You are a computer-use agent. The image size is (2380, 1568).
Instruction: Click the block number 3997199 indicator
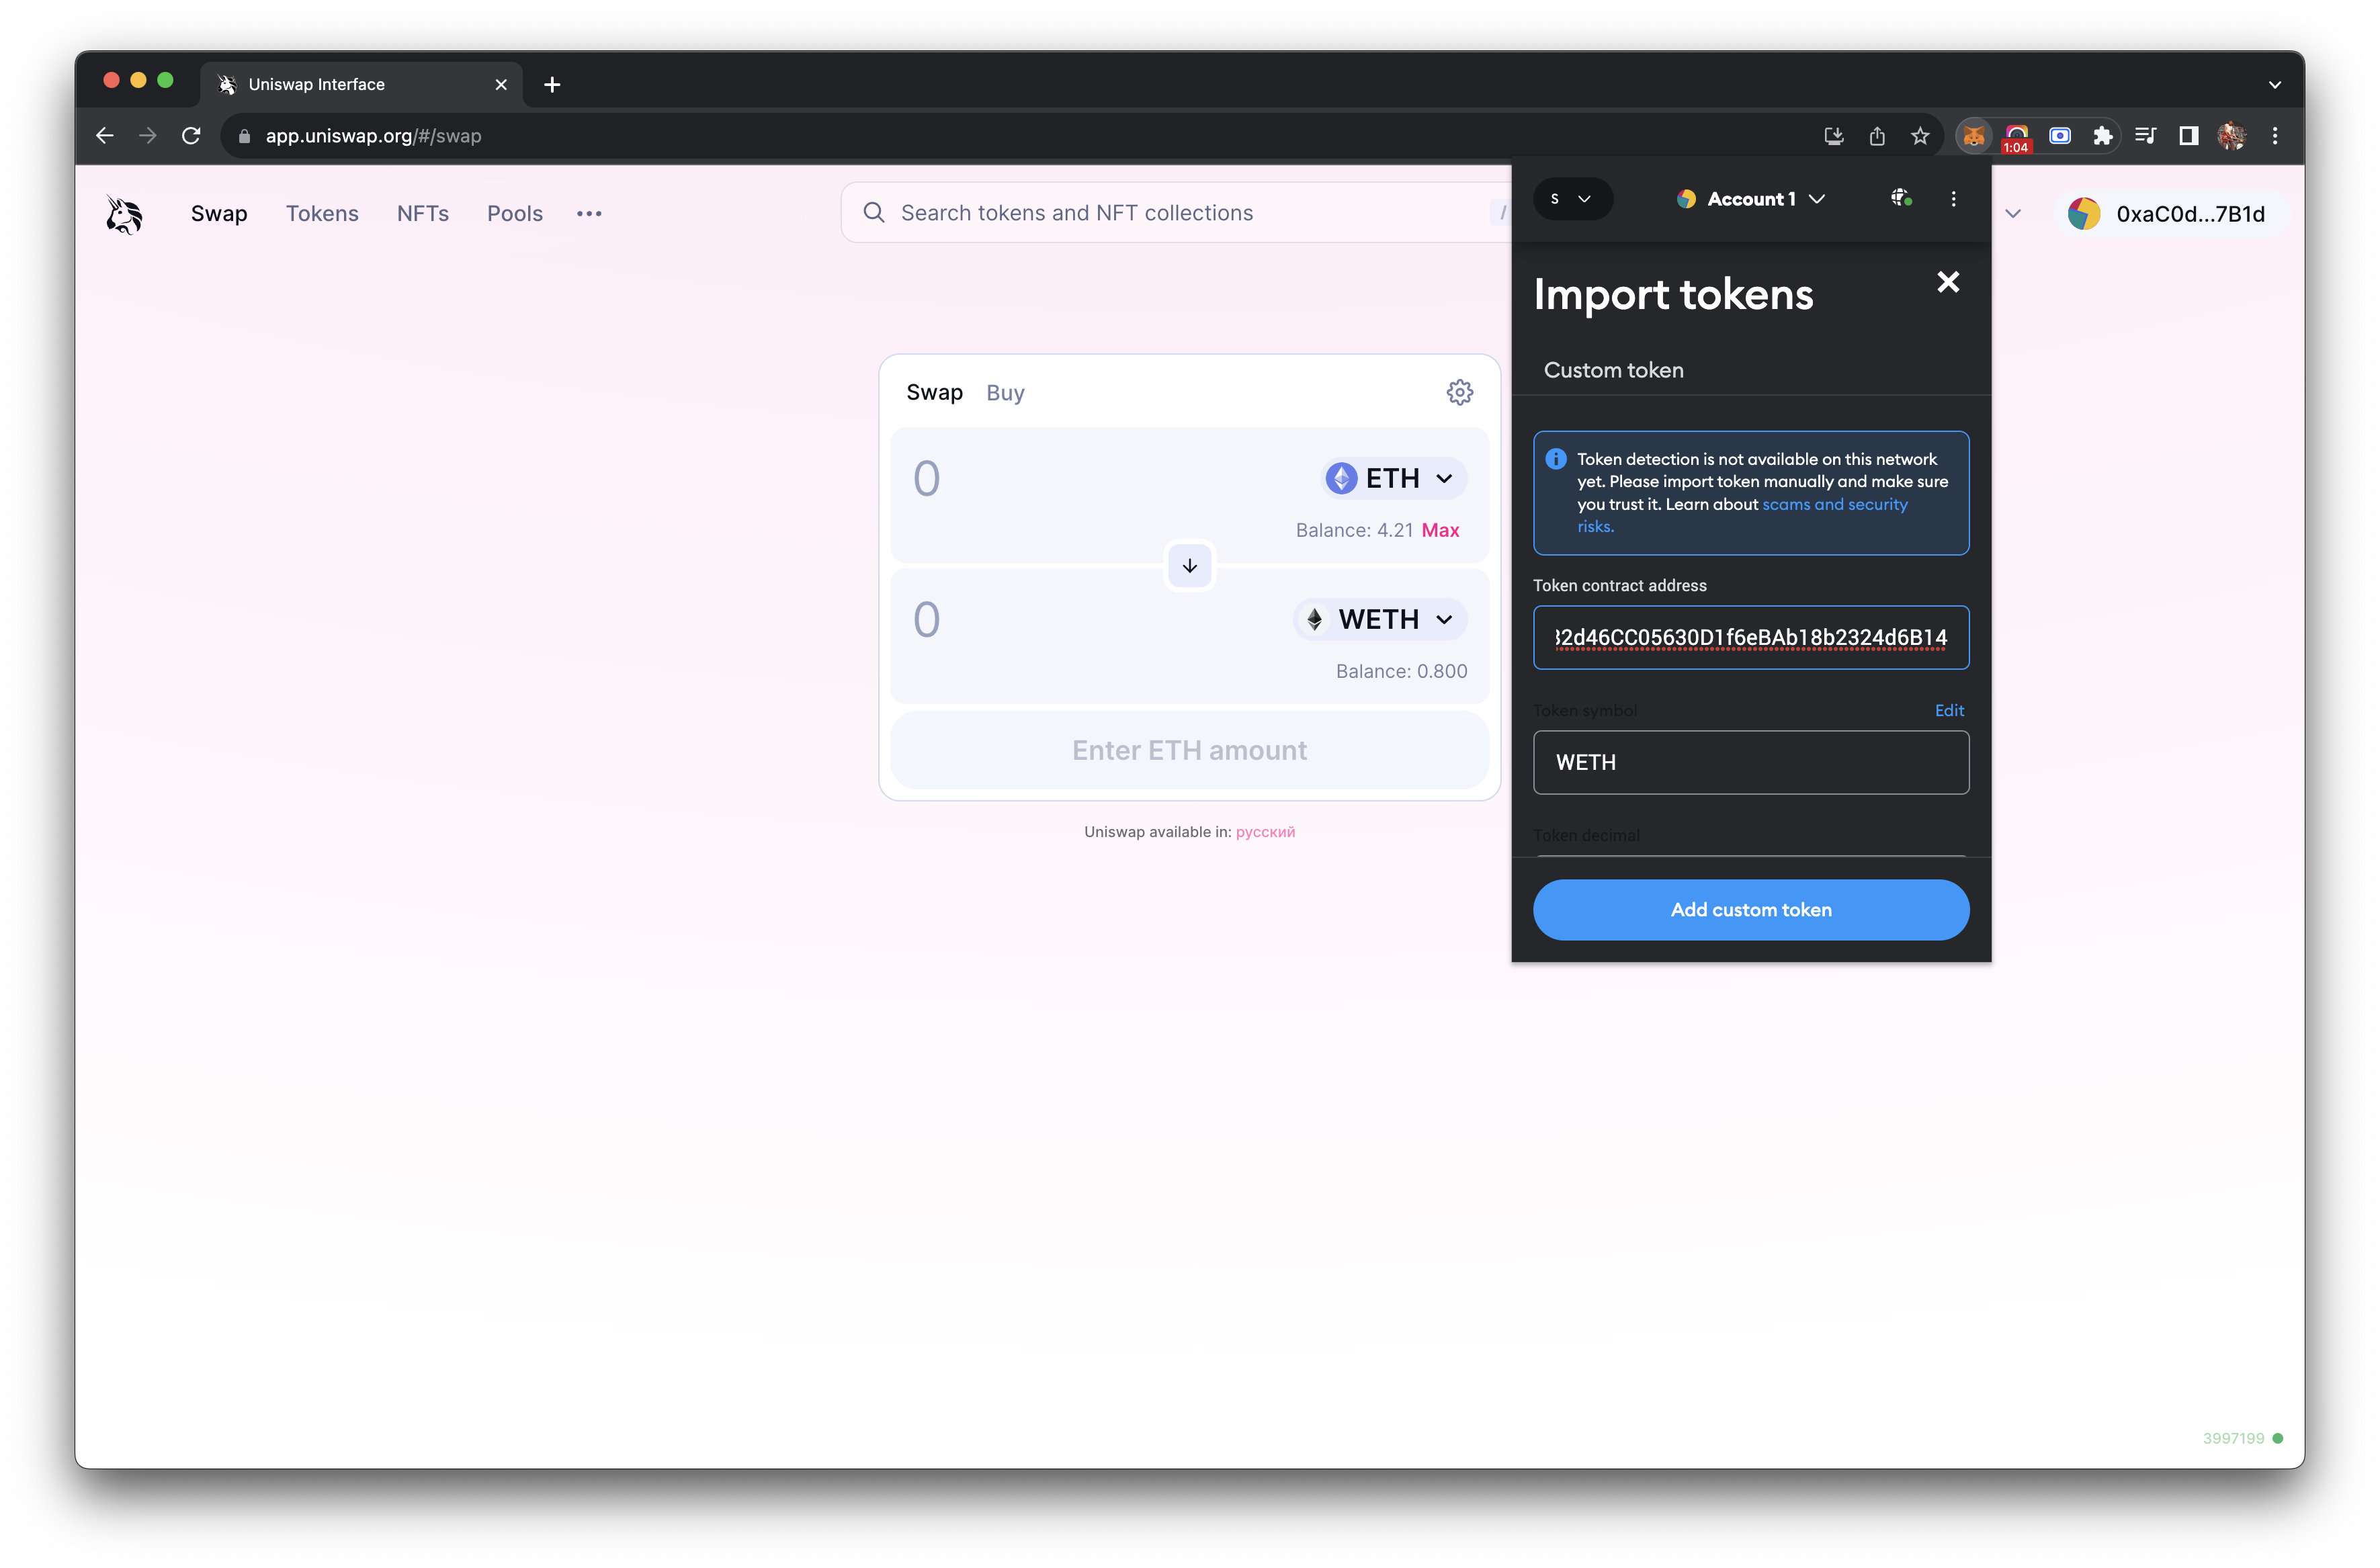[2242, 1438]
